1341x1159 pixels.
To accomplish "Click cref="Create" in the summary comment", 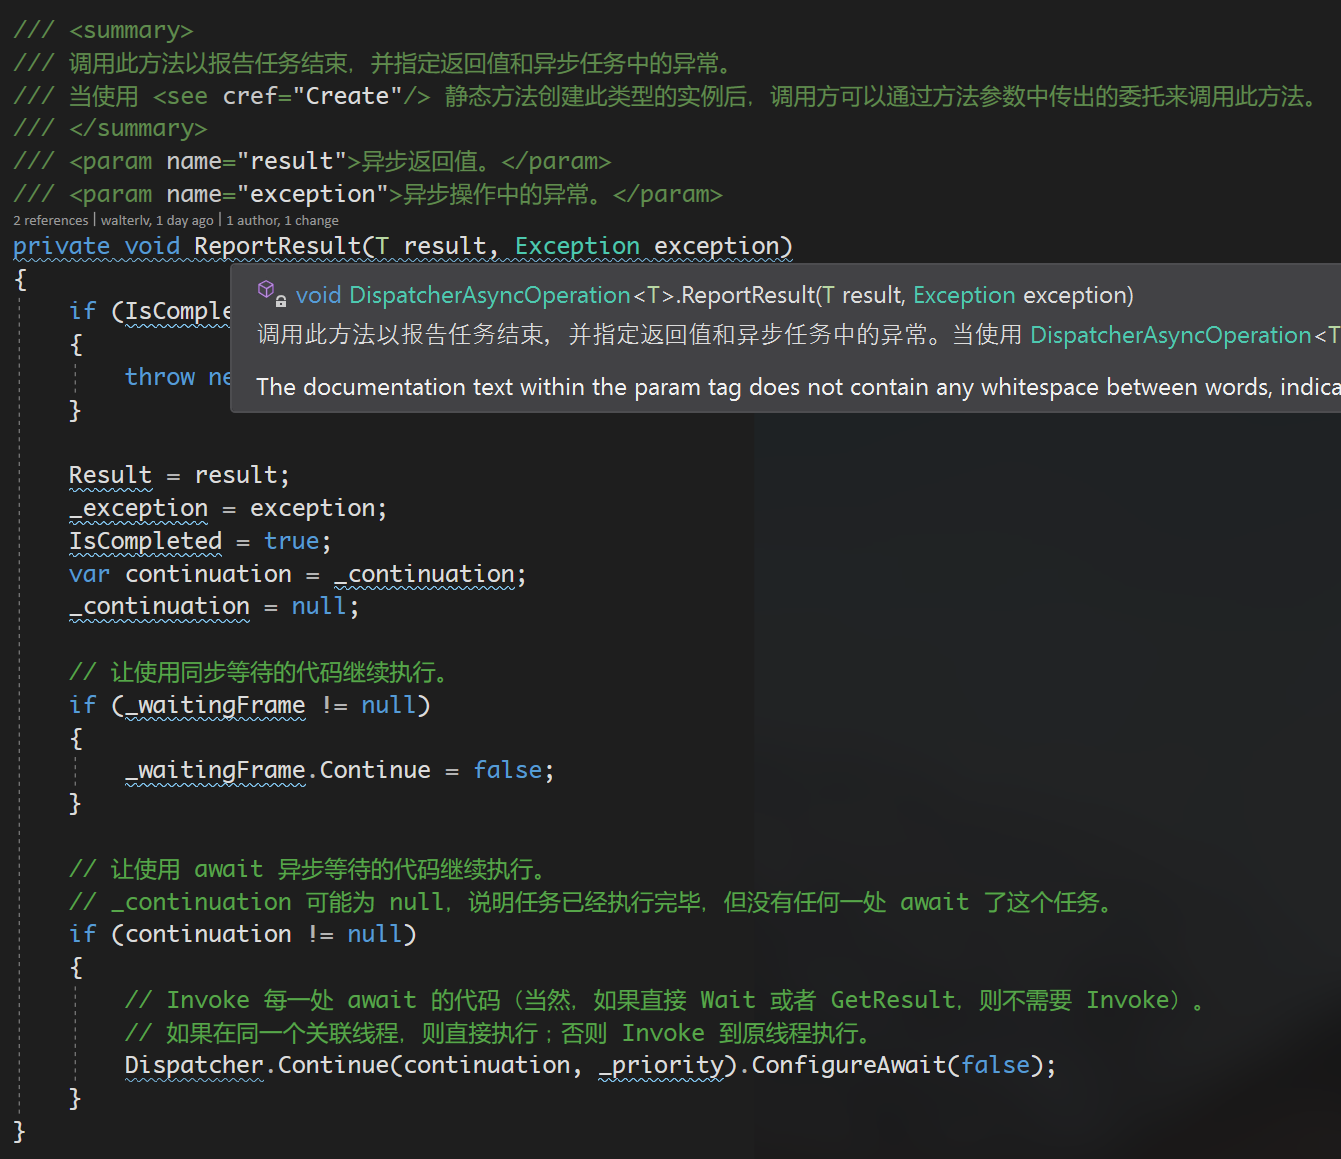I will click(312, 96).
